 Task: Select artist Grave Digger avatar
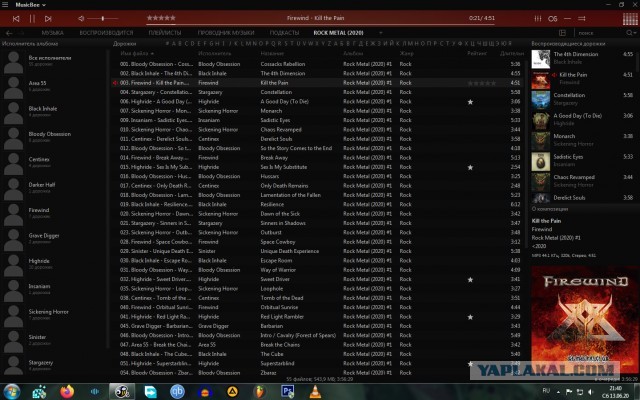click(13, 240)
